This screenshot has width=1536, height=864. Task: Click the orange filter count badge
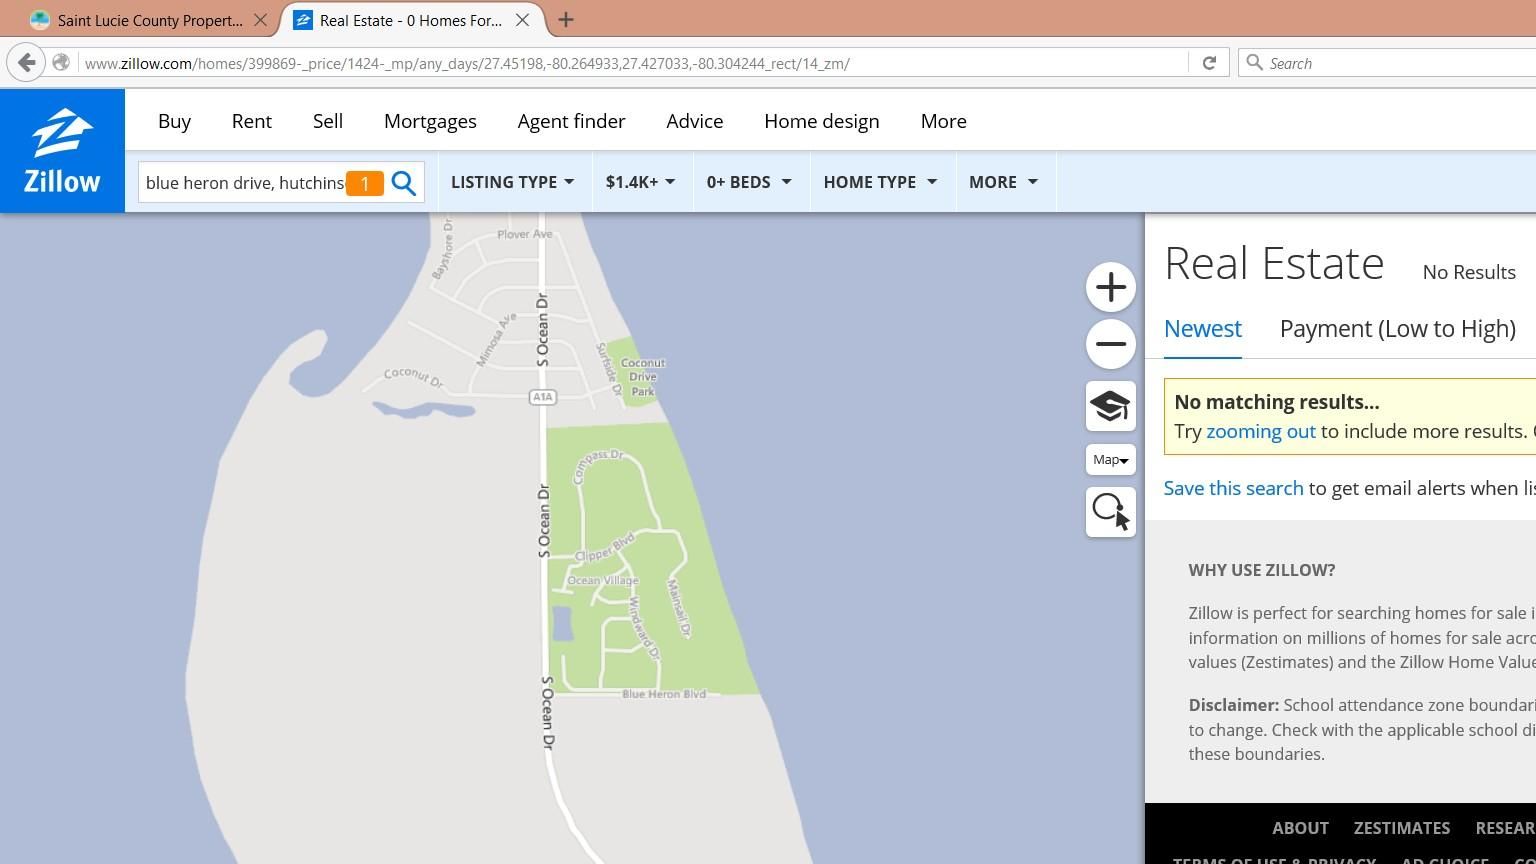coord(365,184)
